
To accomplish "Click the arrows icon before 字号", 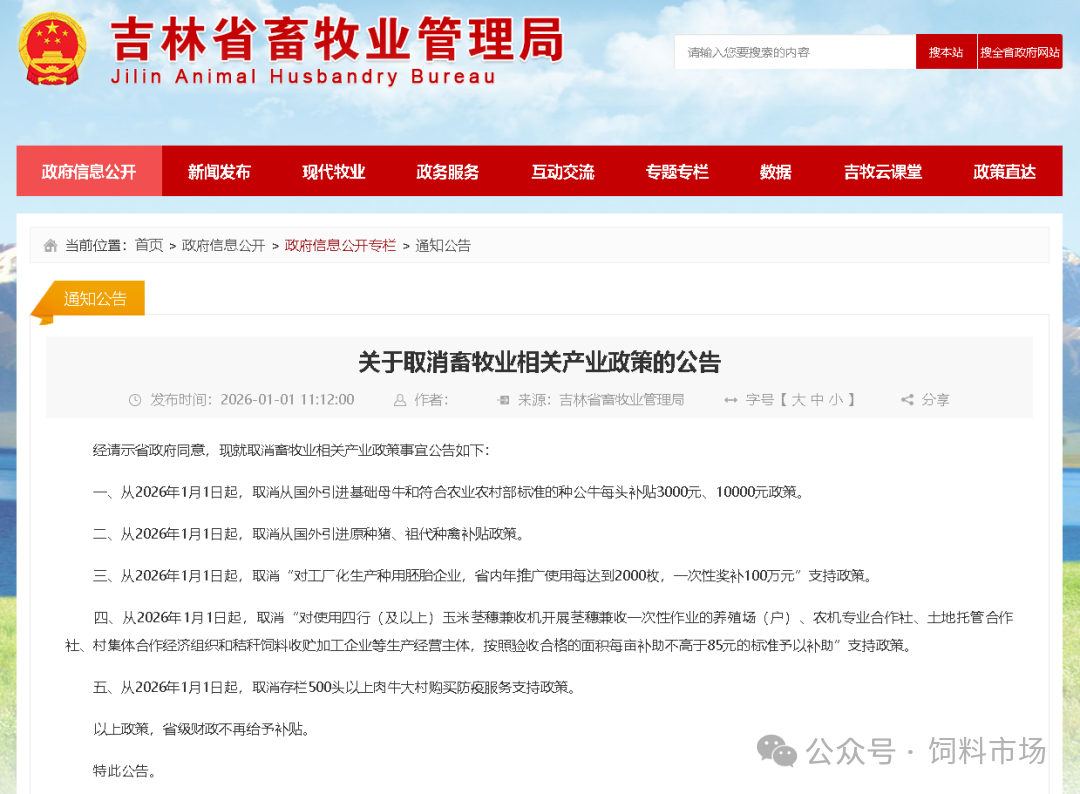I will [x=731, y=399].
